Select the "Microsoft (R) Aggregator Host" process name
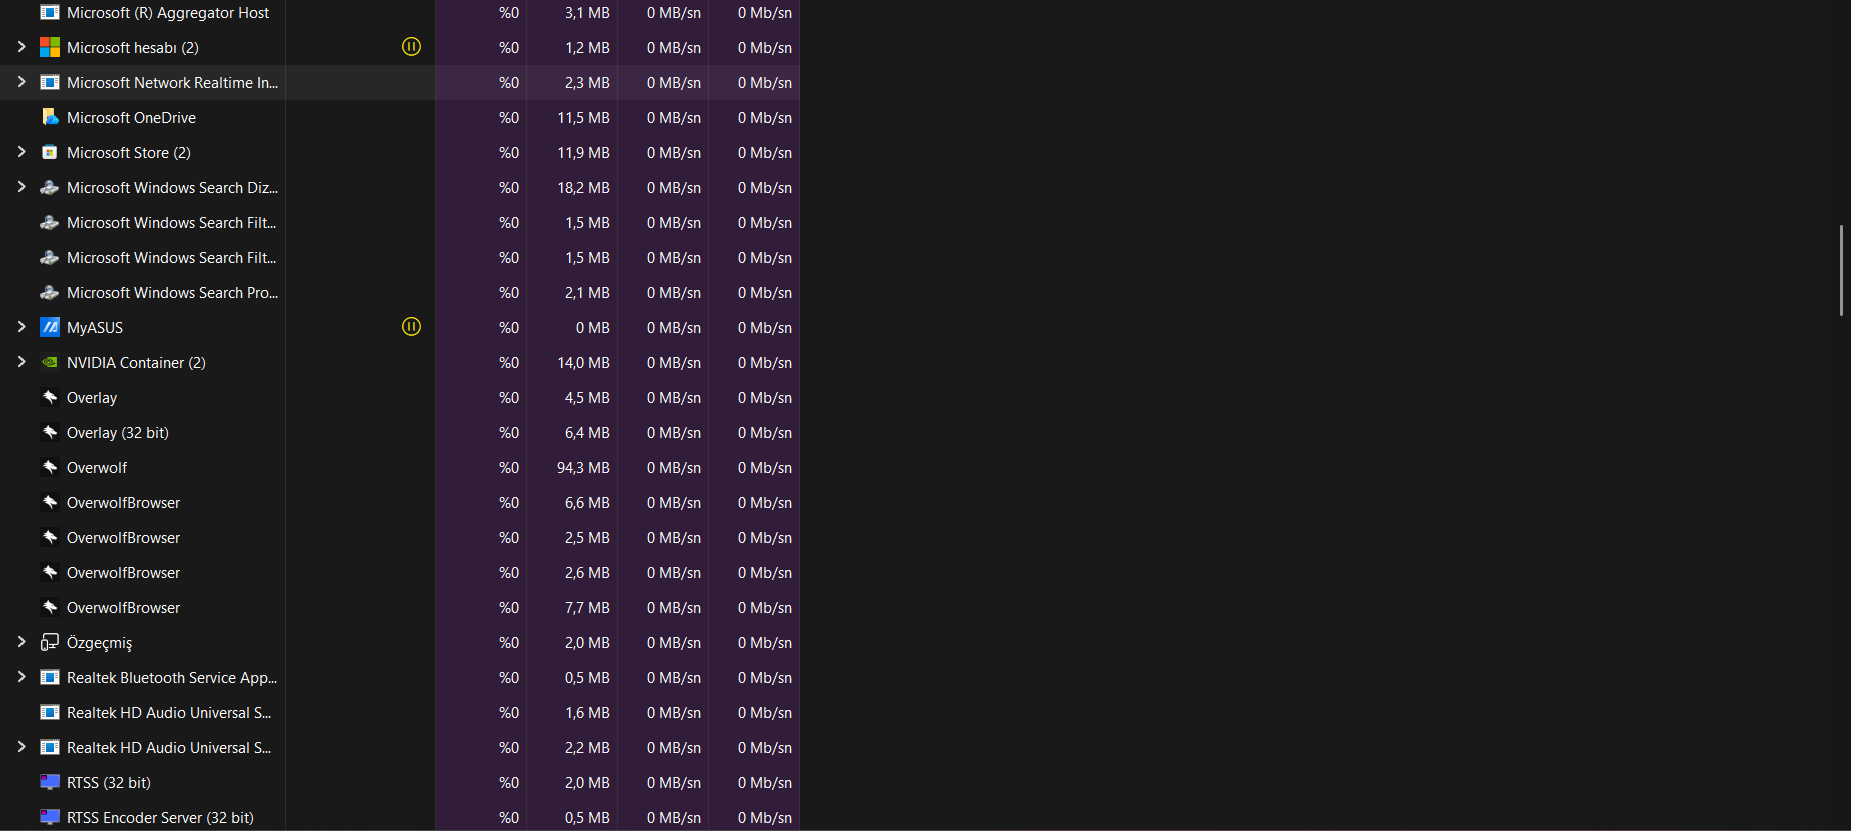Viewport: 1851px width, 831px height. click(x=168, y=13)
